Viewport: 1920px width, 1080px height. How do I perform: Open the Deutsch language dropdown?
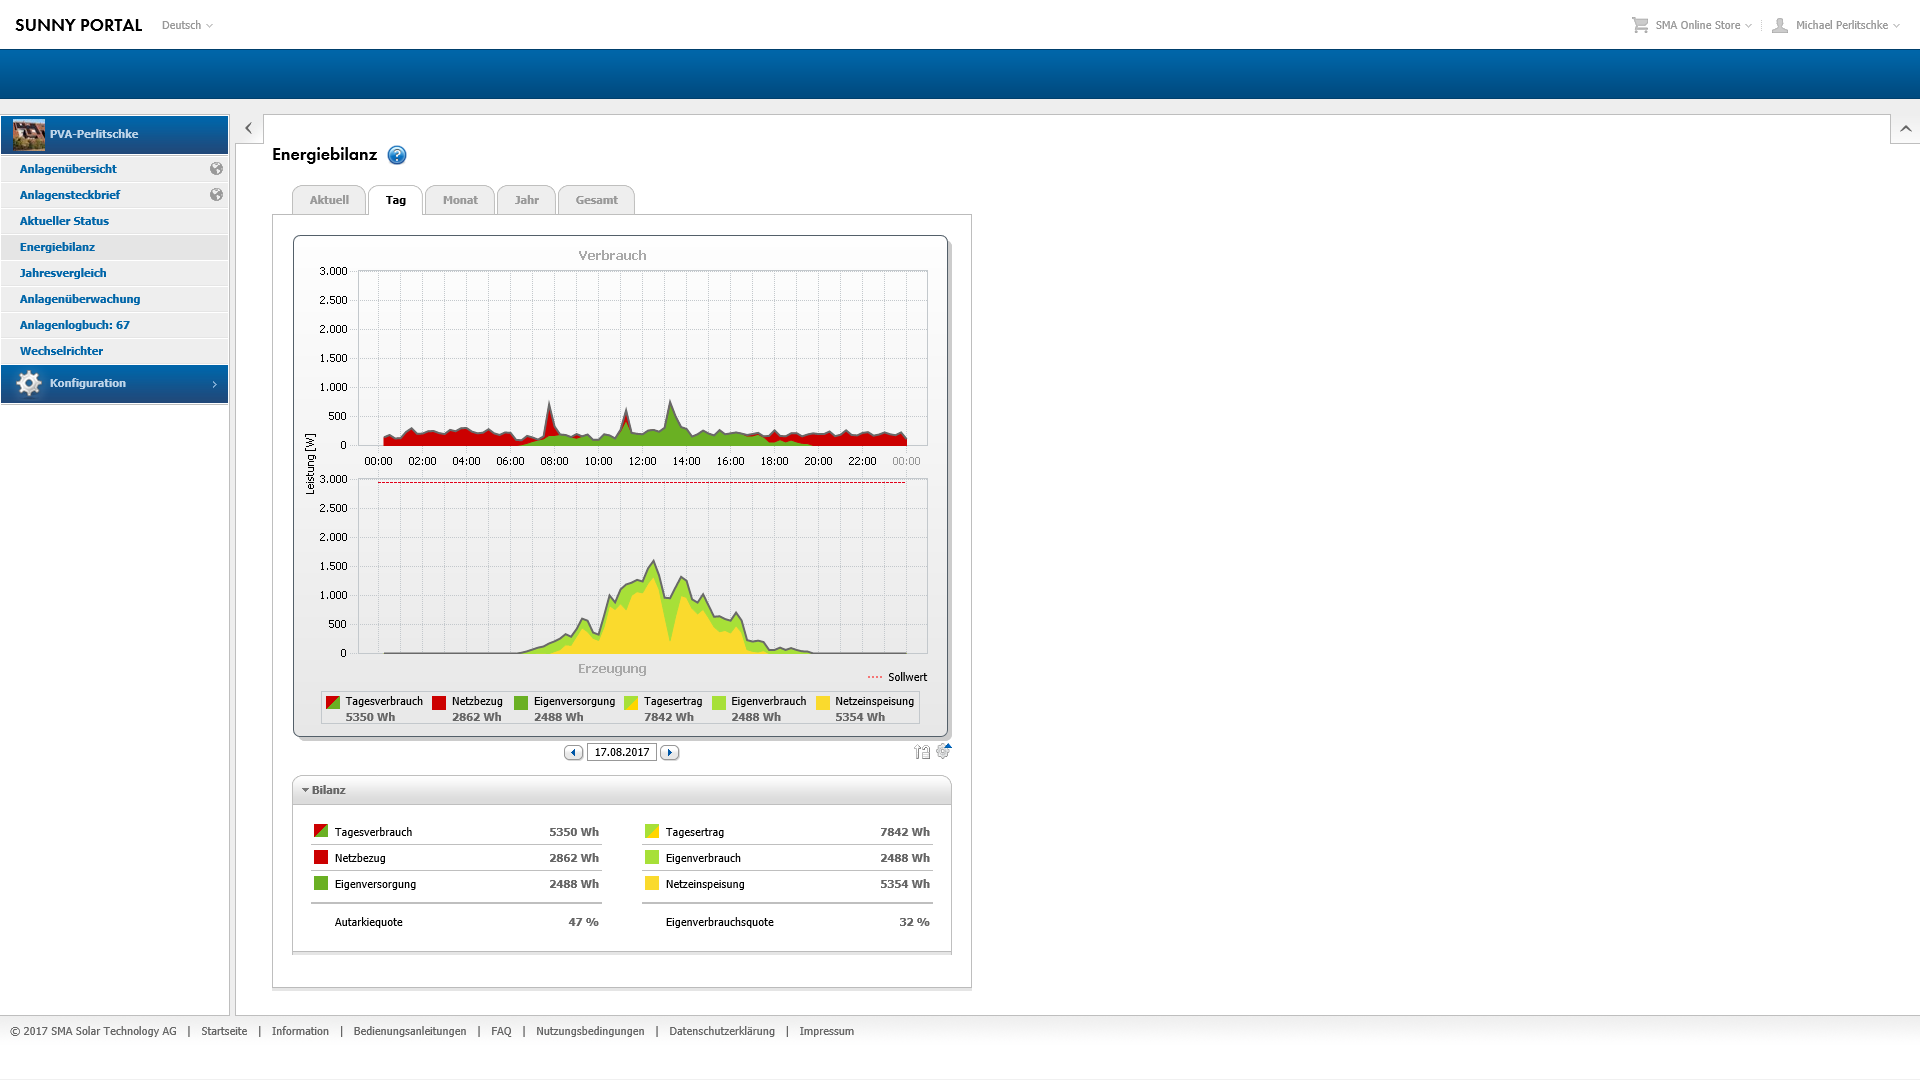coord(187,25)
